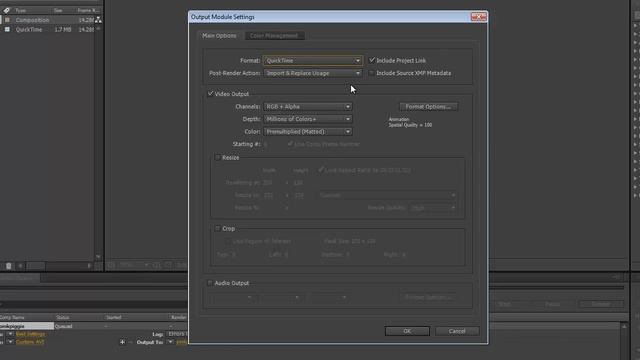
Task: Open the Depth dropdown showing Millions of Colors+
Action: point(308,119)
